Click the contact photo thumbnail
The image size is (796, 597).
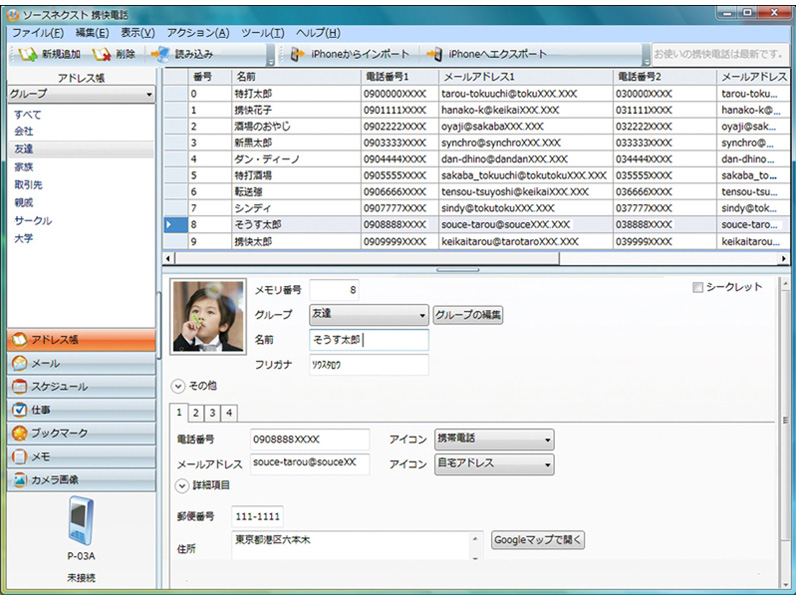point(208,316)
